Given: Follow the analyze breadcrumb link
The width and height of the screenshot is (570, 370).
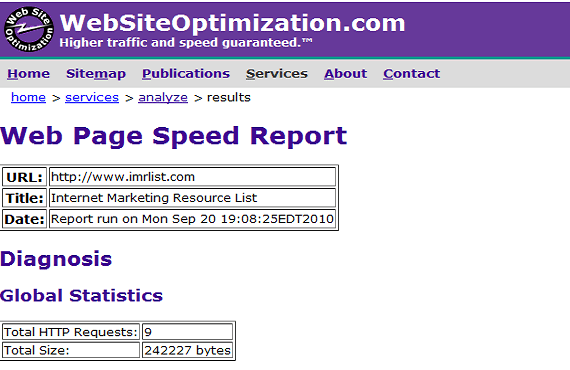Looking at the screenshot, I should coord(163,97).
